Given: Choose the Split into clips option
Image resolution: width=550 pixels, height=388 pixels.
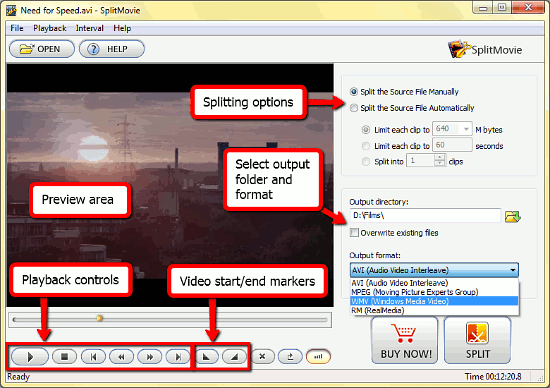Looking at the screenshot, I should tap(366, 161).
